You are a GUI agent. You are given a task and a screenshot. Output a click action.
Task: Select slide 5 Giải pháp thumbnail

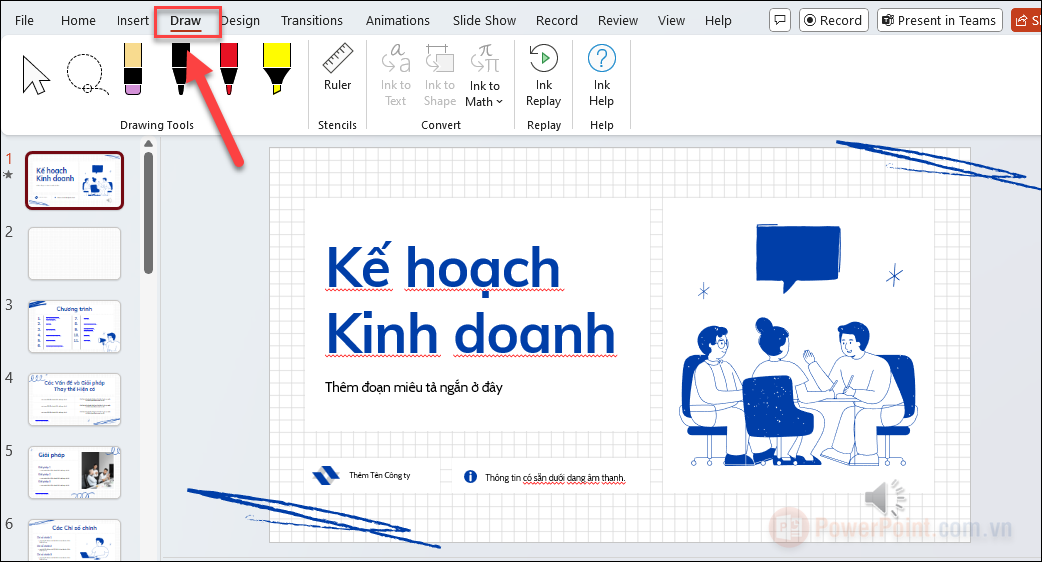tap(74, 472)
